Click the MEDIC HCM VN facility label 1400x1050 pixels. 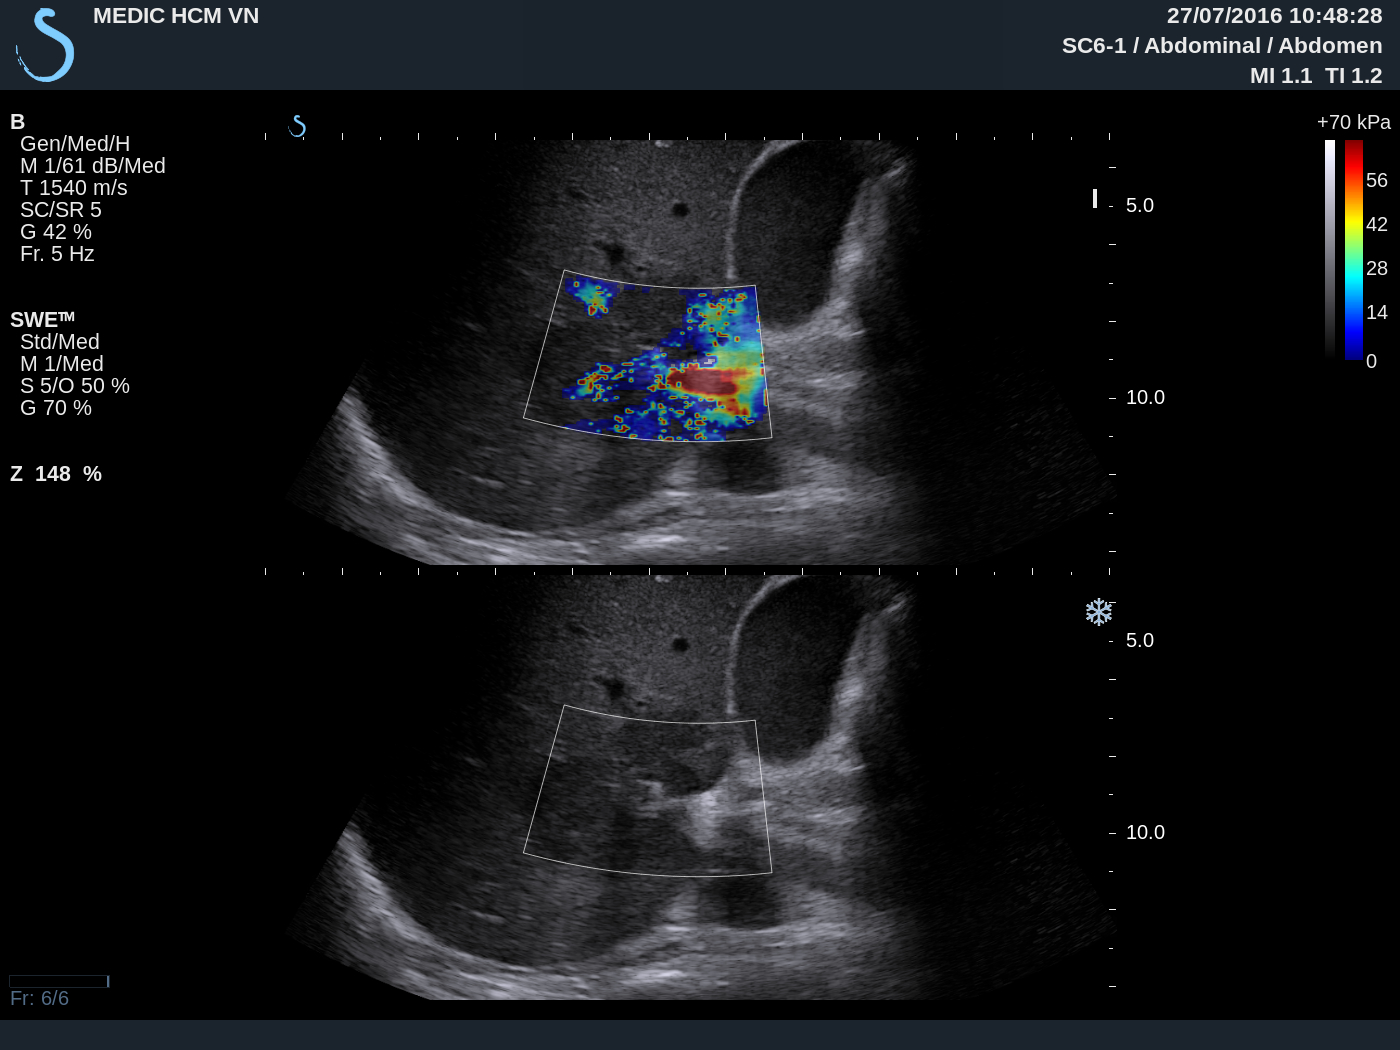coord(175,15)
